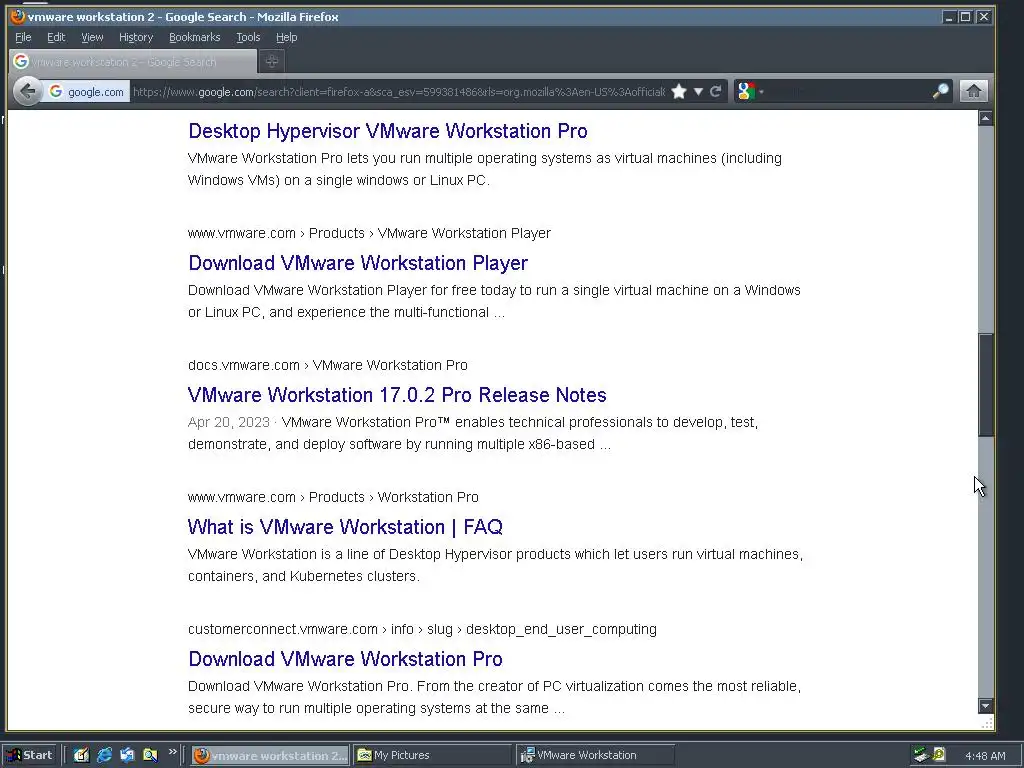Open VMware Workstation 17.0.2 Pro Release Notes
1024x768 pixels.
click(397, 394)
